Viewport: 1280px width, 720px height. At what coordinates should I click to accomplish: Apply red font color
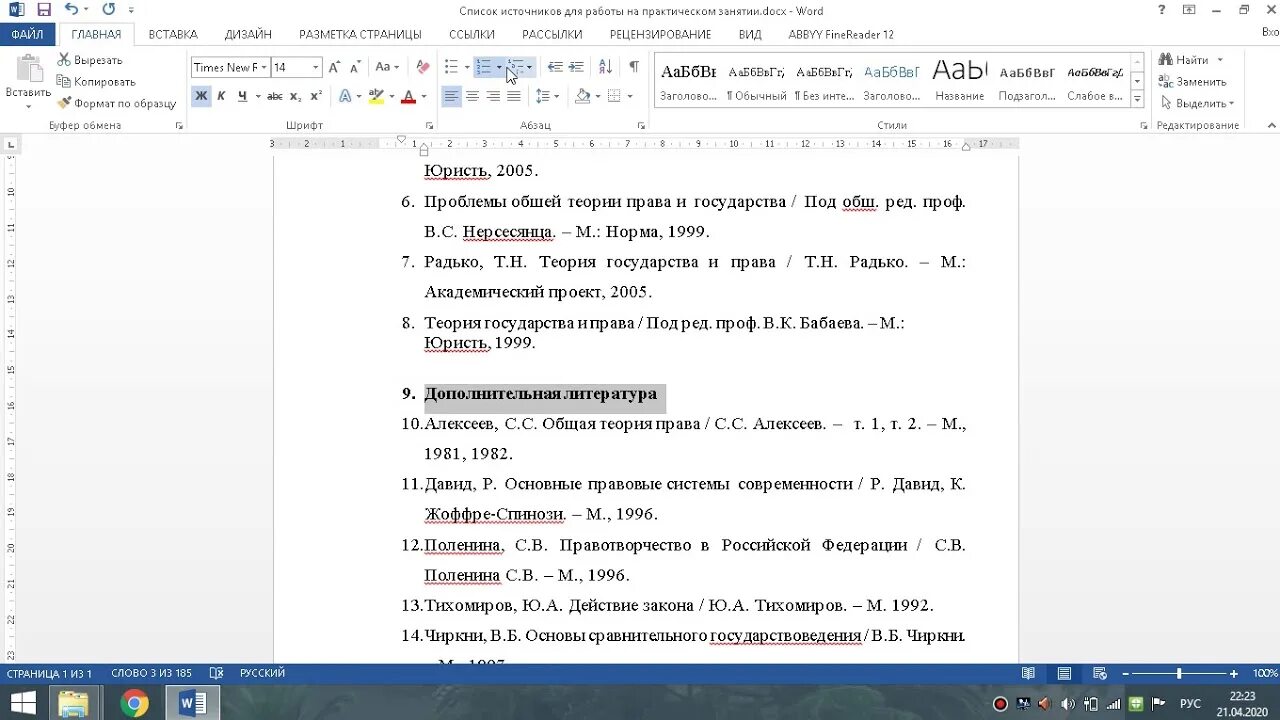[407, 96]
